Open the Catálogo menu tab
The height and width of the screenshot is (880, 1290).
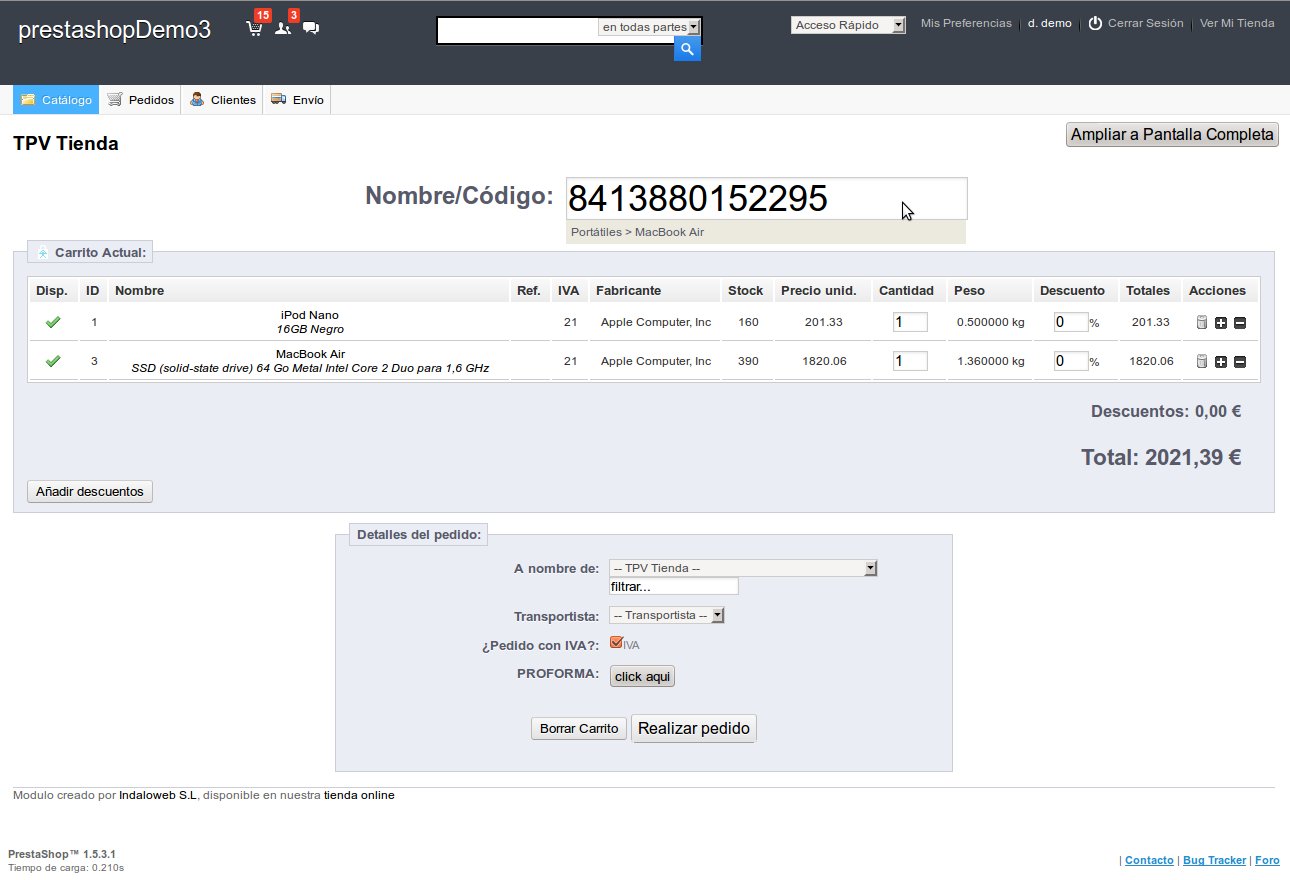56,100
